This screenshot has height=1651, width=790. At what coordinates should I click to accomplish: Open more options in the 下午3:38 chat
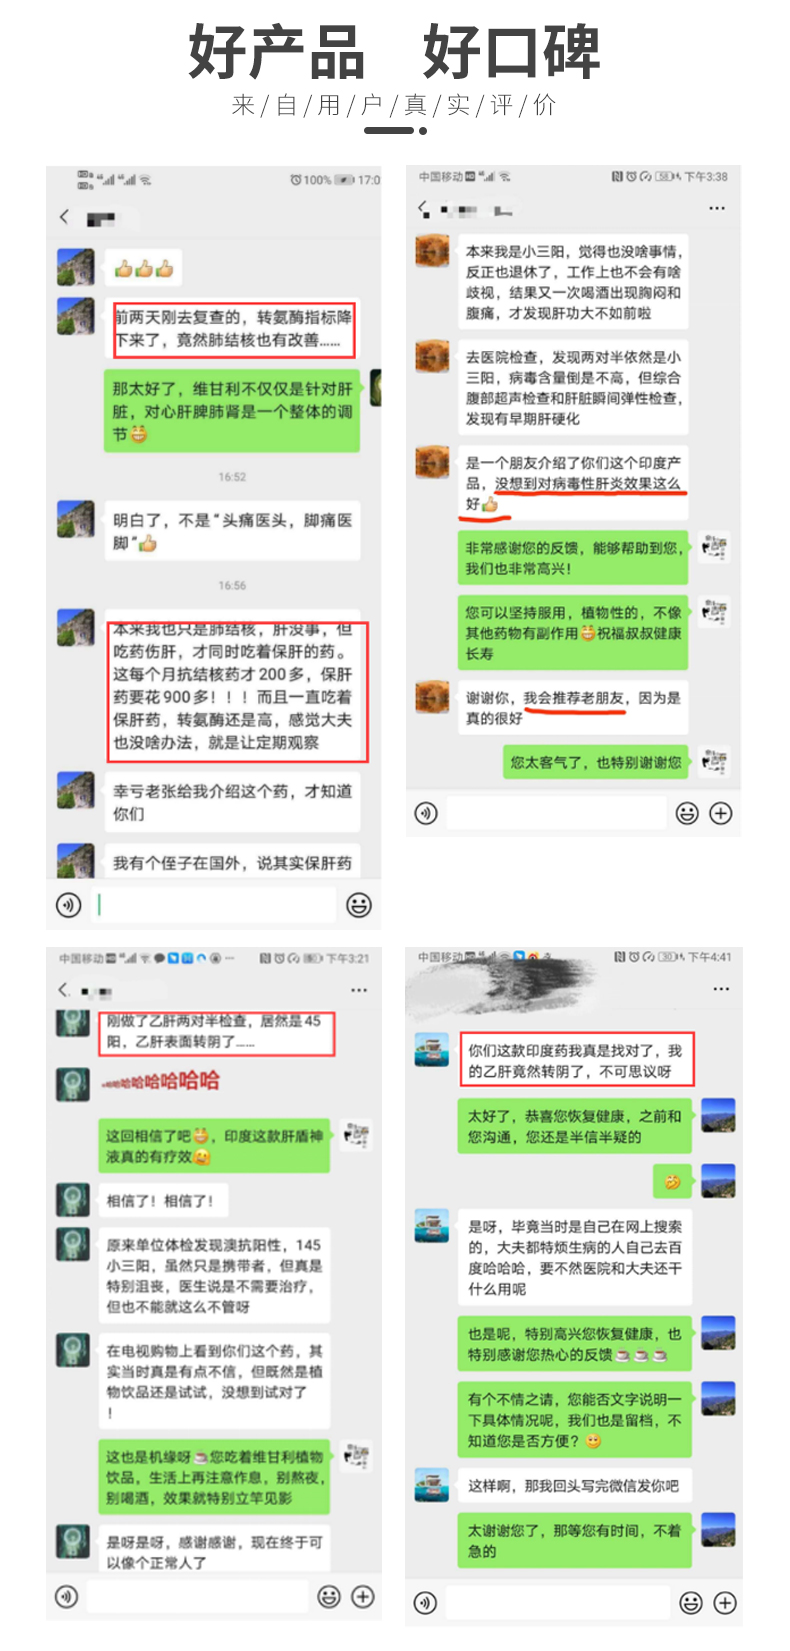717,208
